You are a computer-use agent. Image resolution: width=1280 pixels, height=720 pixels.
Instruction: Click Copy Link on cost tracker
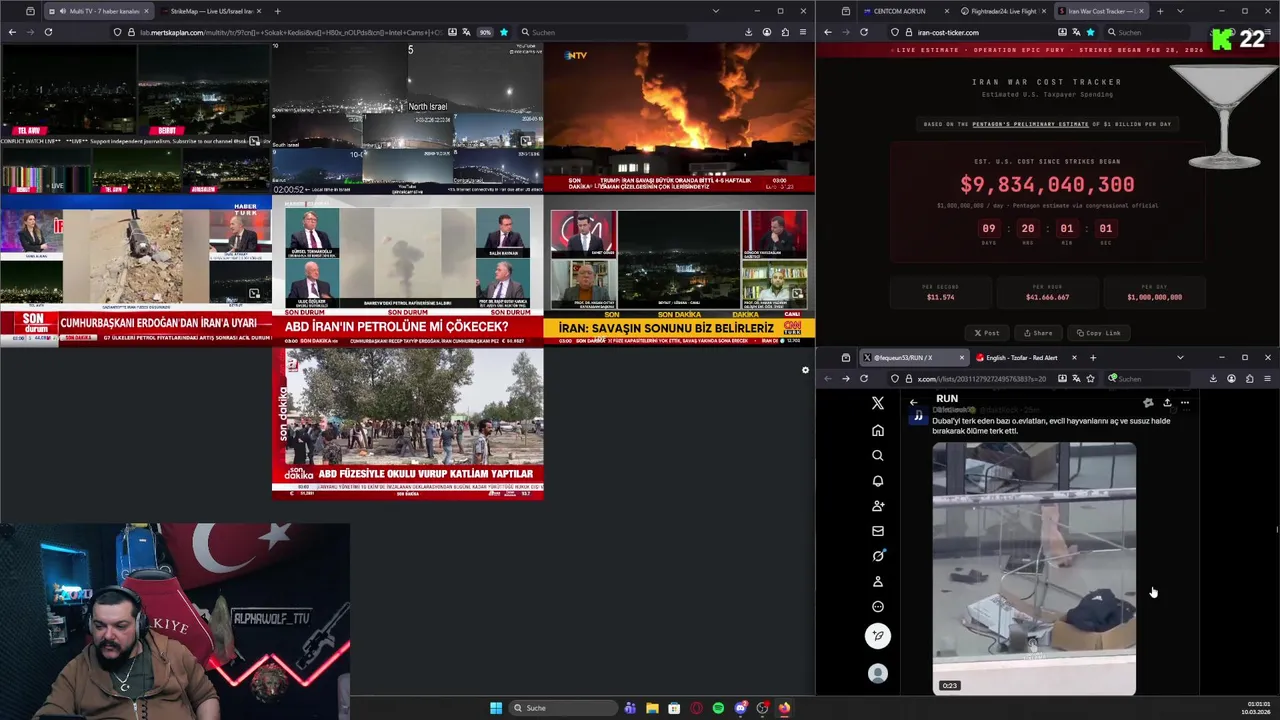(x=1098, y=333)
